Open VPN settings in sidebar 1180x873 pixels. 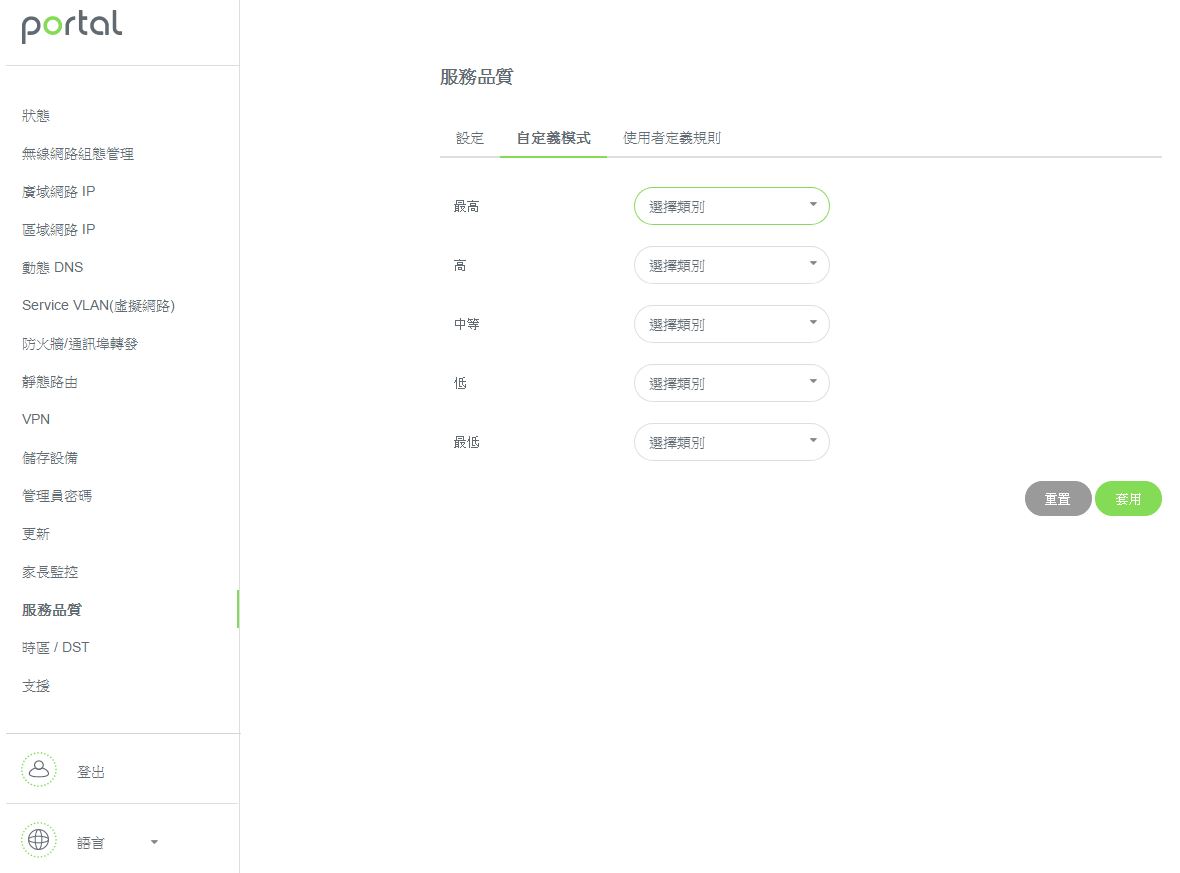pos(36,419)
